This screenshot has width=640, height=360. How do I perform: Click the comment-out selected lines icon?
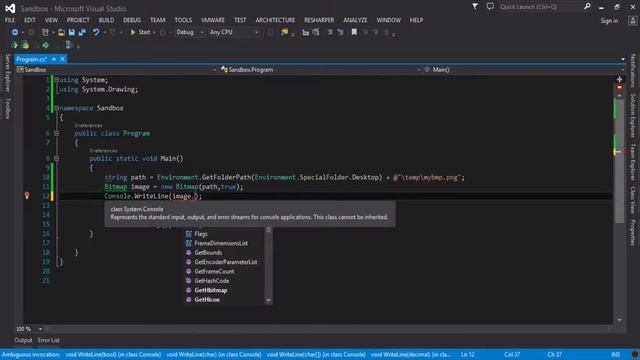click(329, 32)
